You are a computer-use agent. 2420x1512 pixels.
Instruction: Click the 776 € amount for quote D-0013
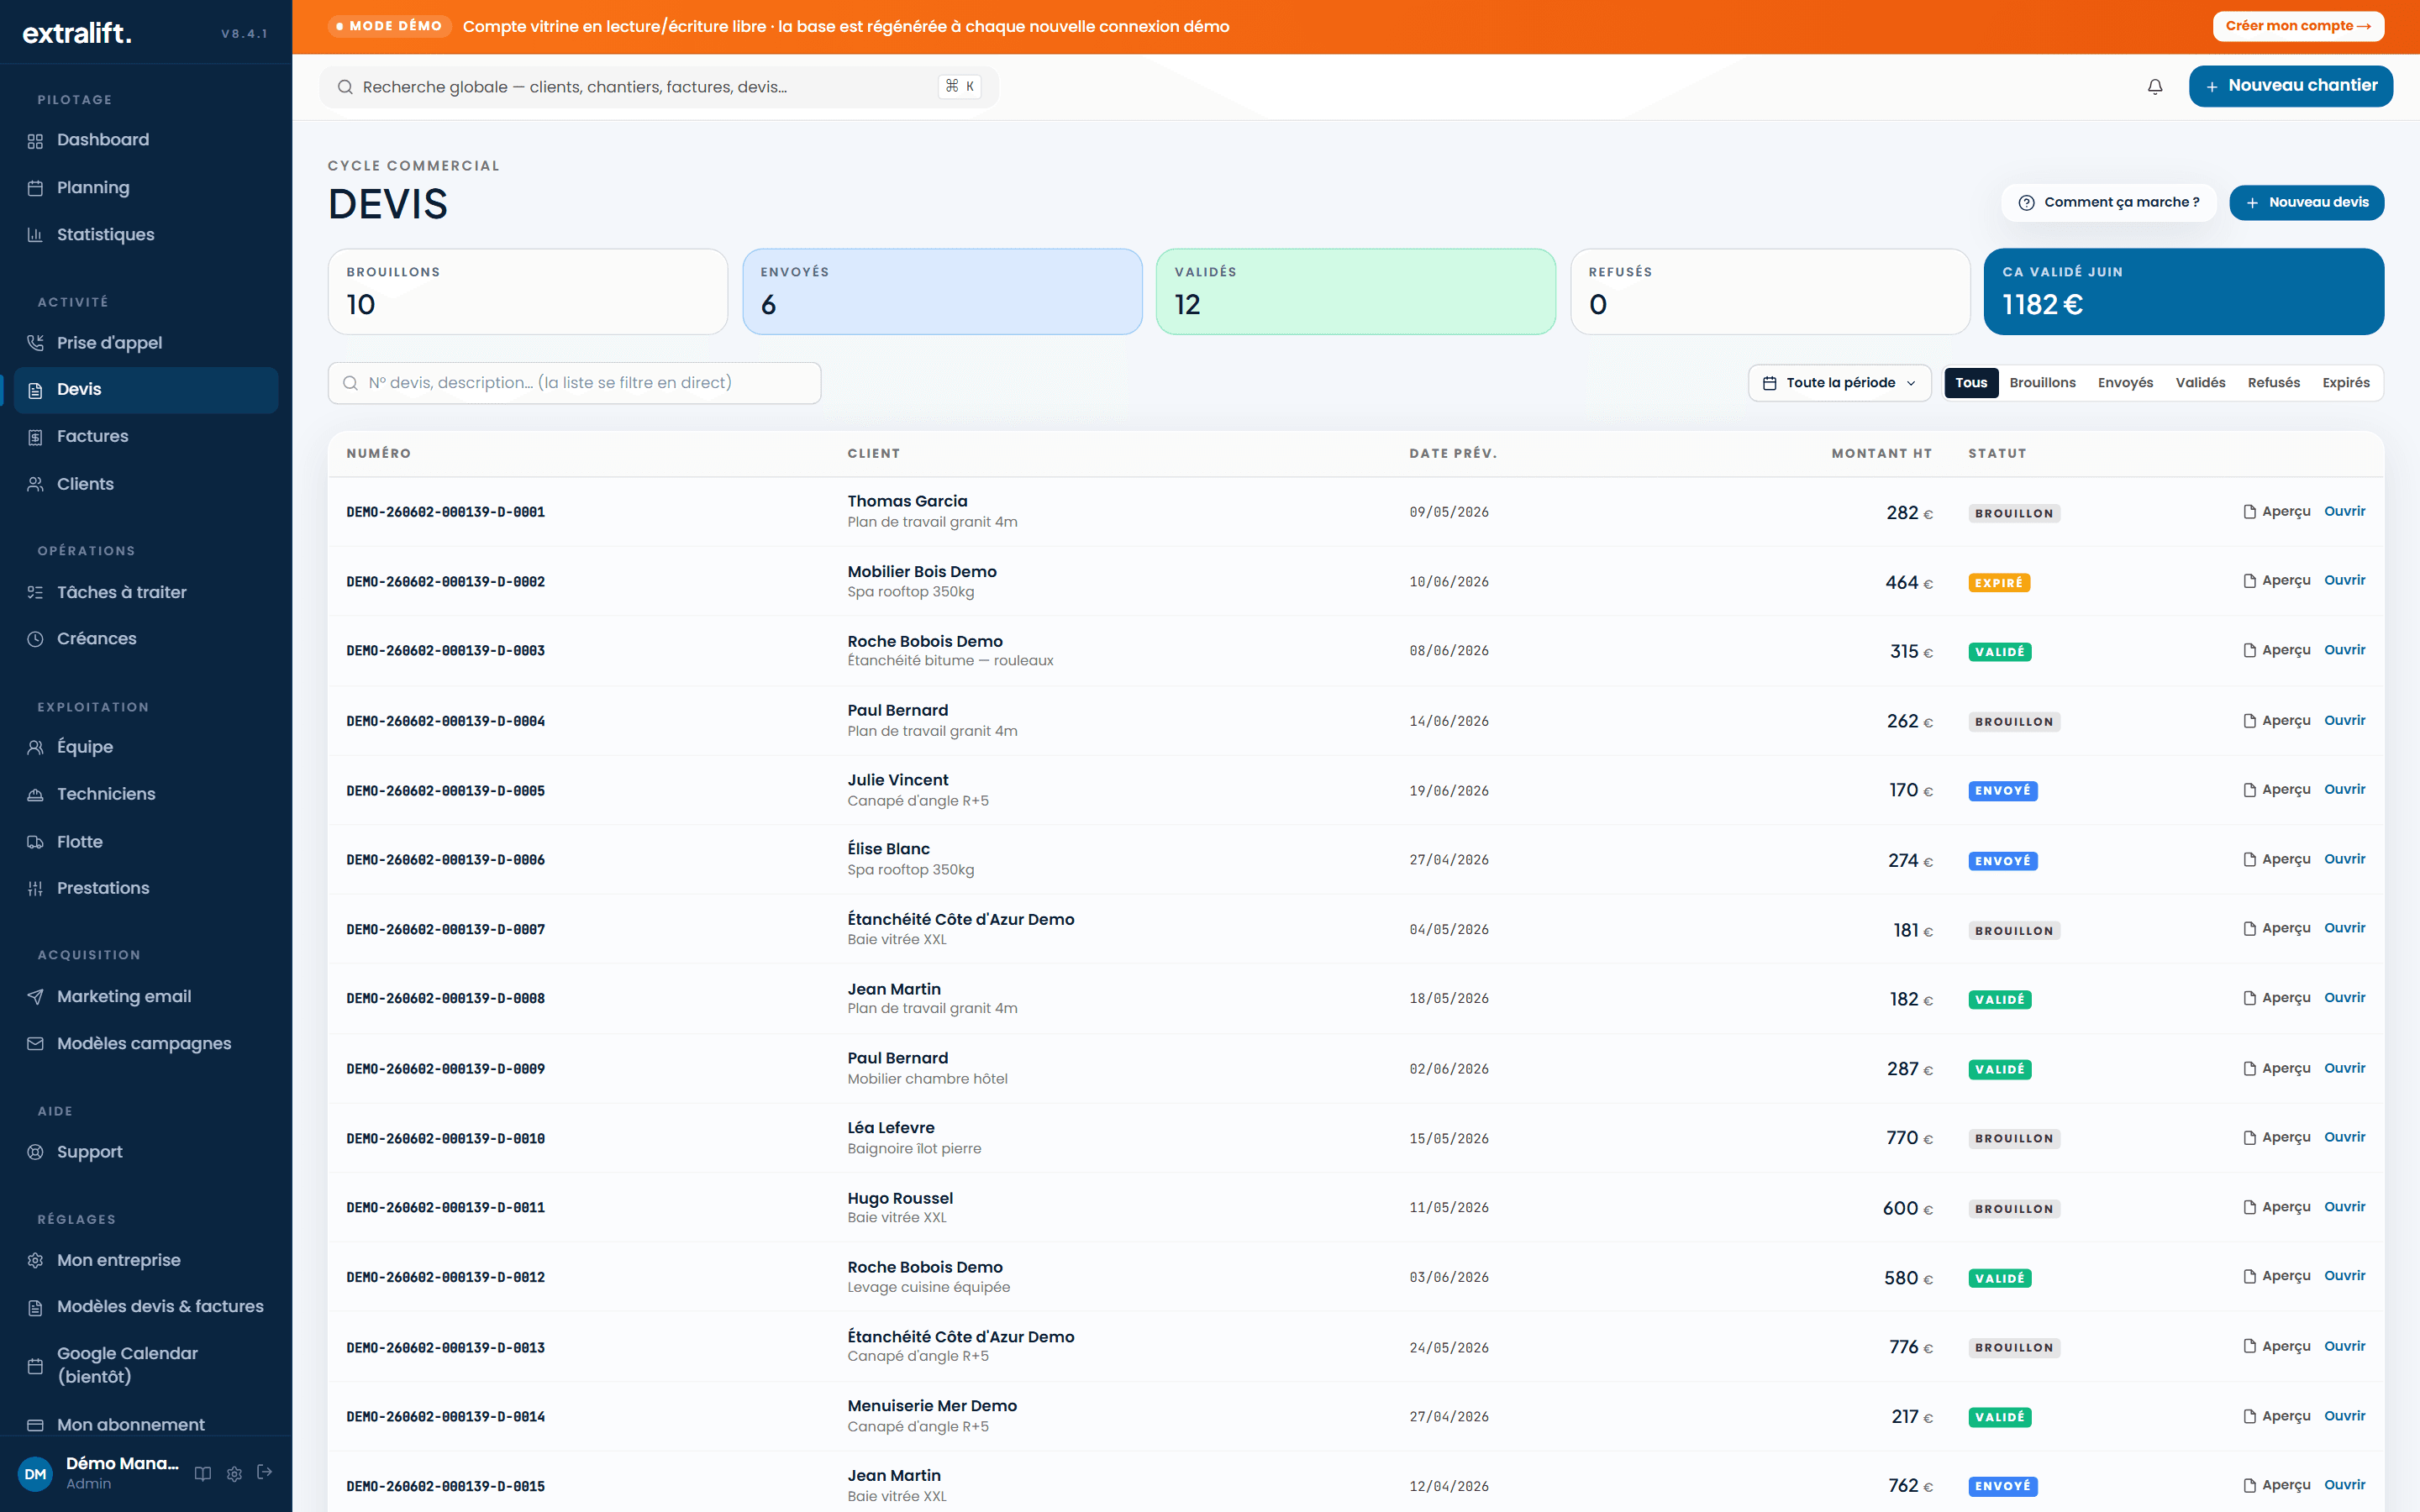tap(1910, 1347)
